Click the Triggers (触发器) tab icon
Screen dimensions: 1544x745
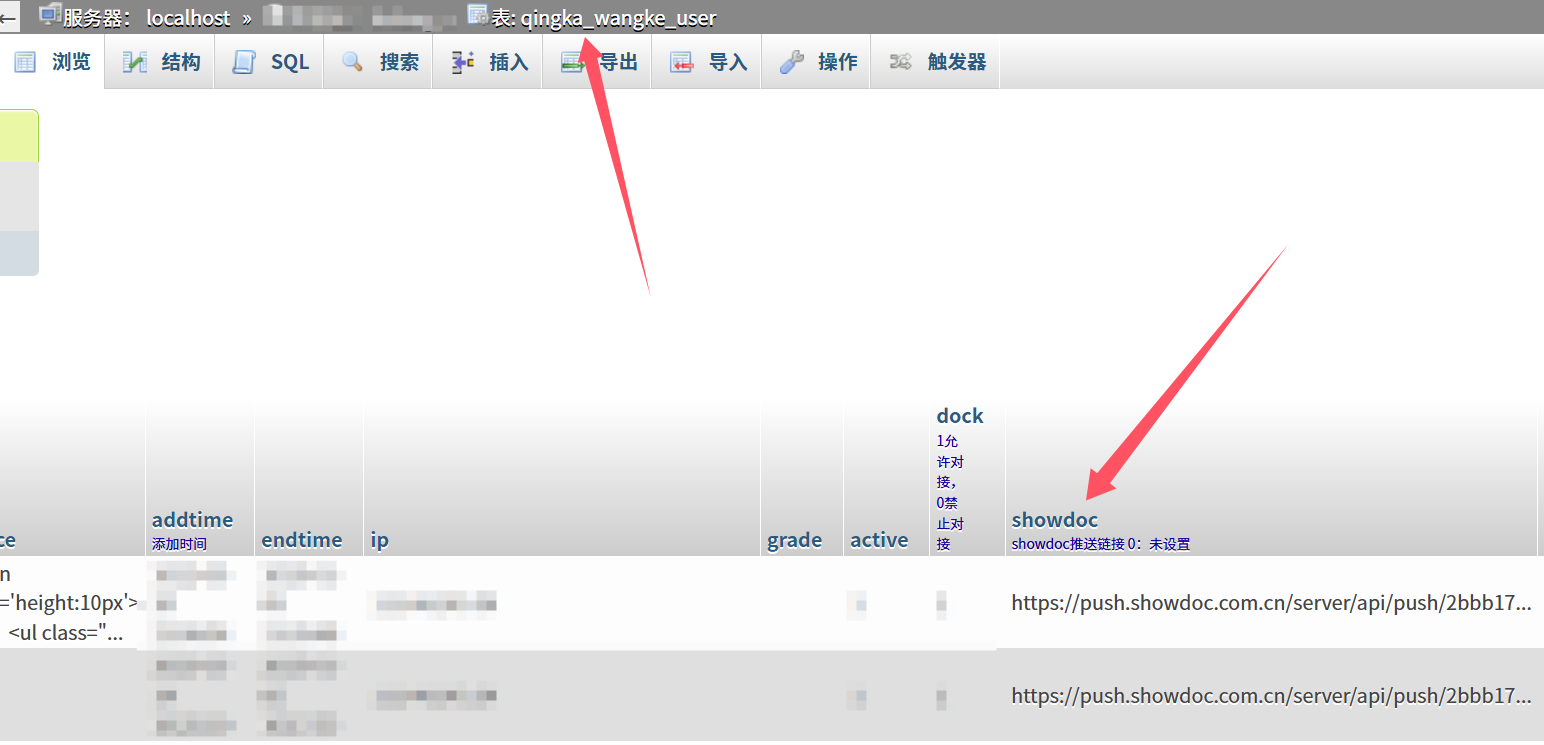click(901, 62)
